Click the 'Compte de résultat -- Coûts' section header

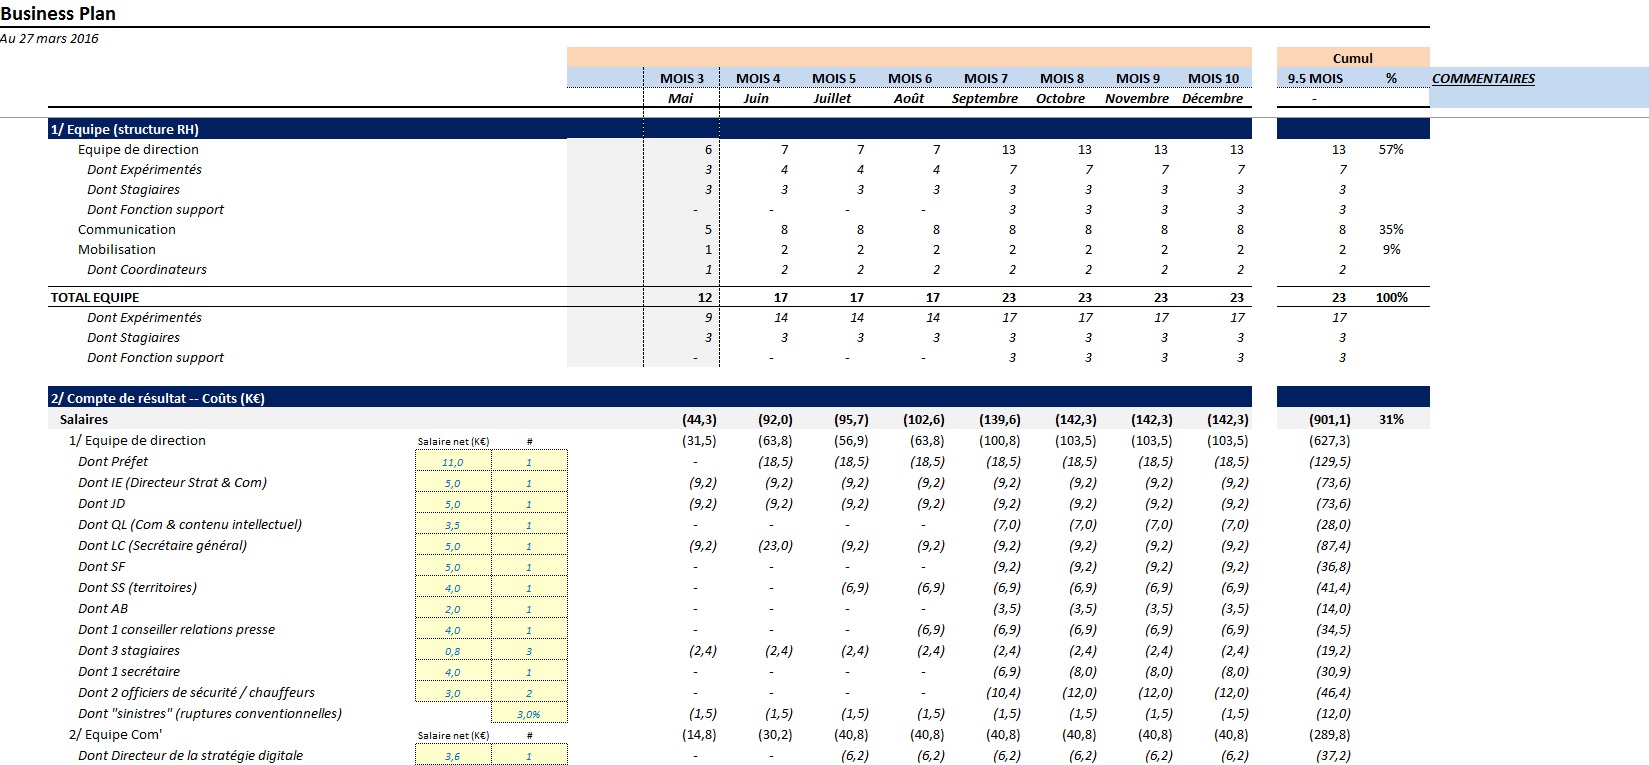coord(157,398)
